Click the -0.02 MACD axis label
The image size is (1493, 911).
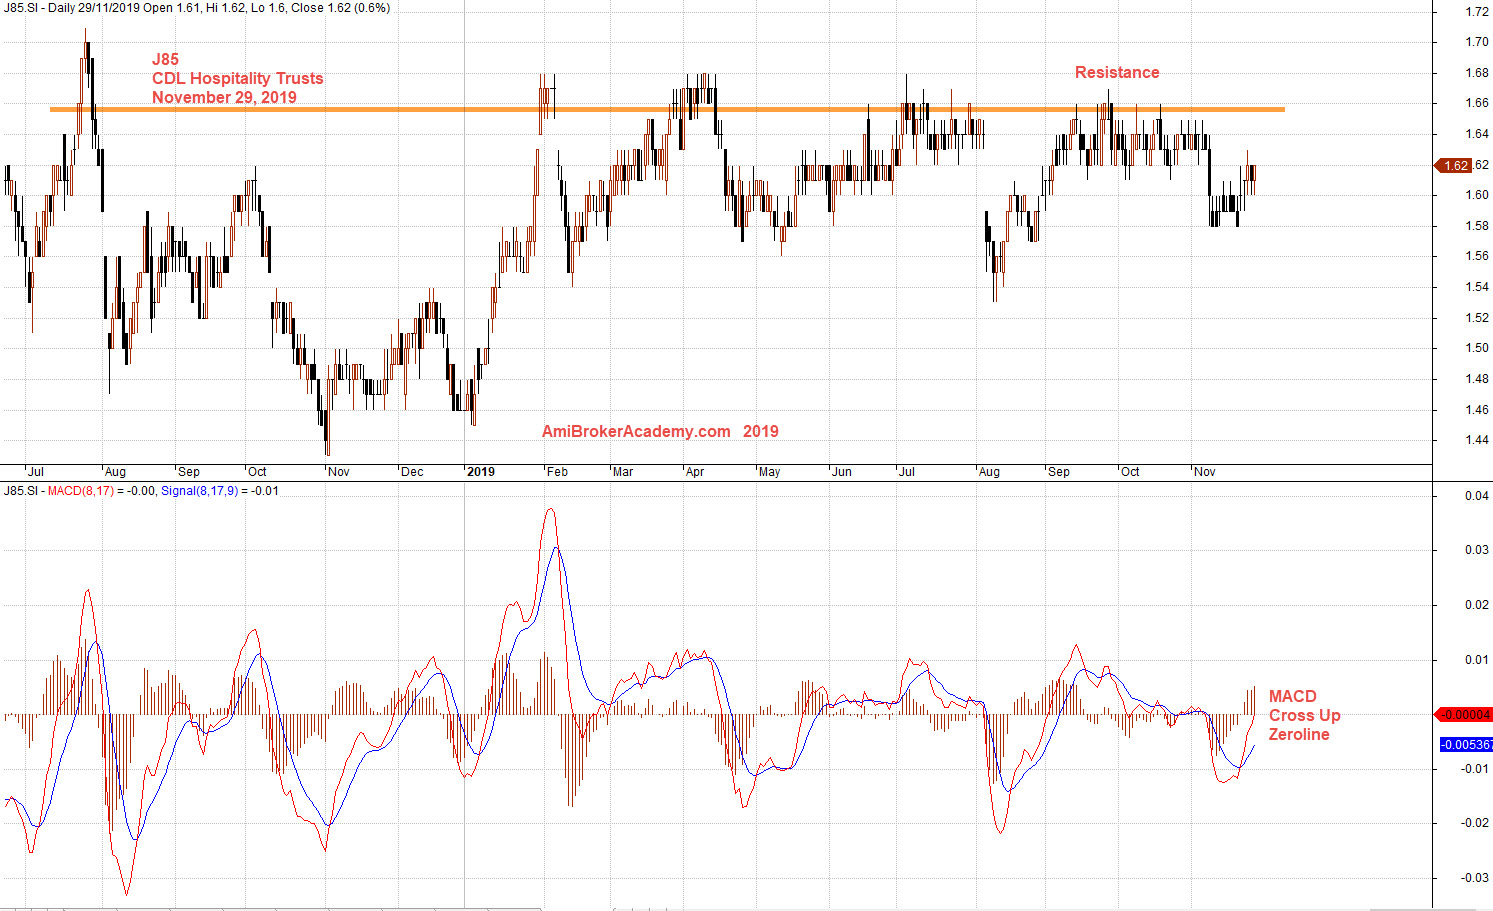[x=1474, y=823]
